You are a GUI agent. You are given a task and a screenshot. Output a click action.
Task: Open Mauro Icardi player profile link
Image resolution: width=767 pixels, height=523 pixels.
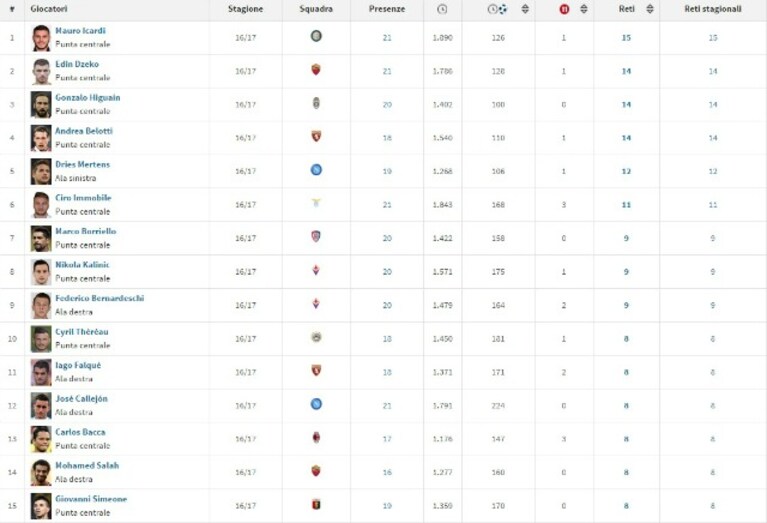point(80,30)
